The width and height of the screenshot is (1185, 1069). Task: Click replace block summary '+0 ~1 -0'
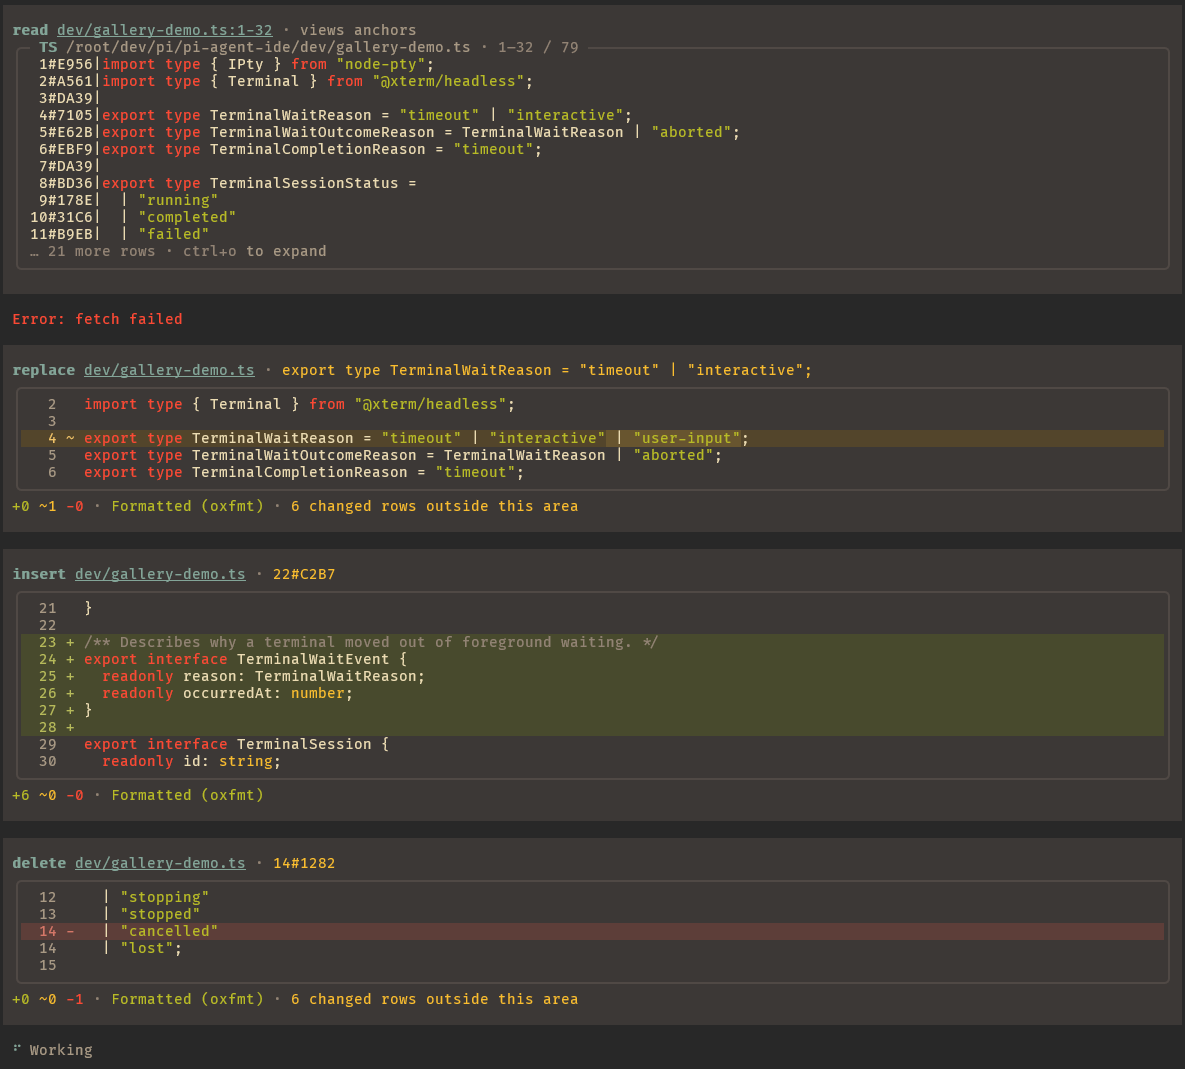click(x=48, y=506)
